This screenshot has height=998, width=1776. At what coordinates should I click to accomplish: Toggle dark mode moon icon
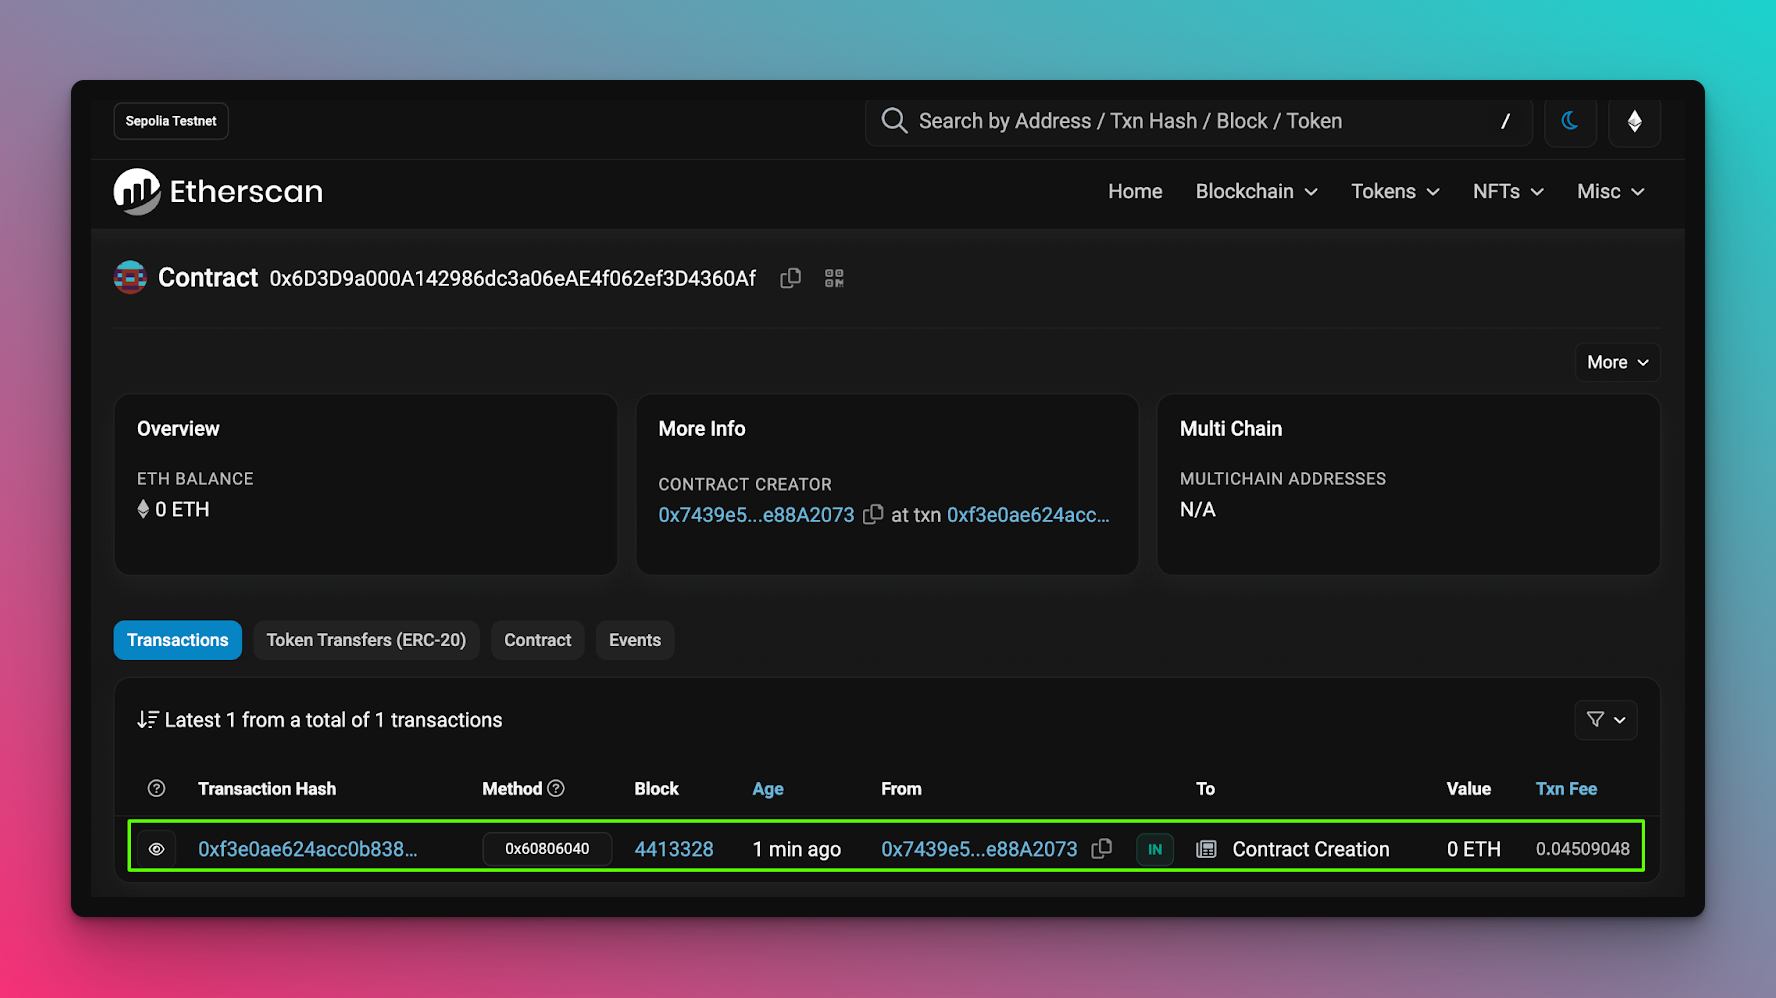(1570, 121)
